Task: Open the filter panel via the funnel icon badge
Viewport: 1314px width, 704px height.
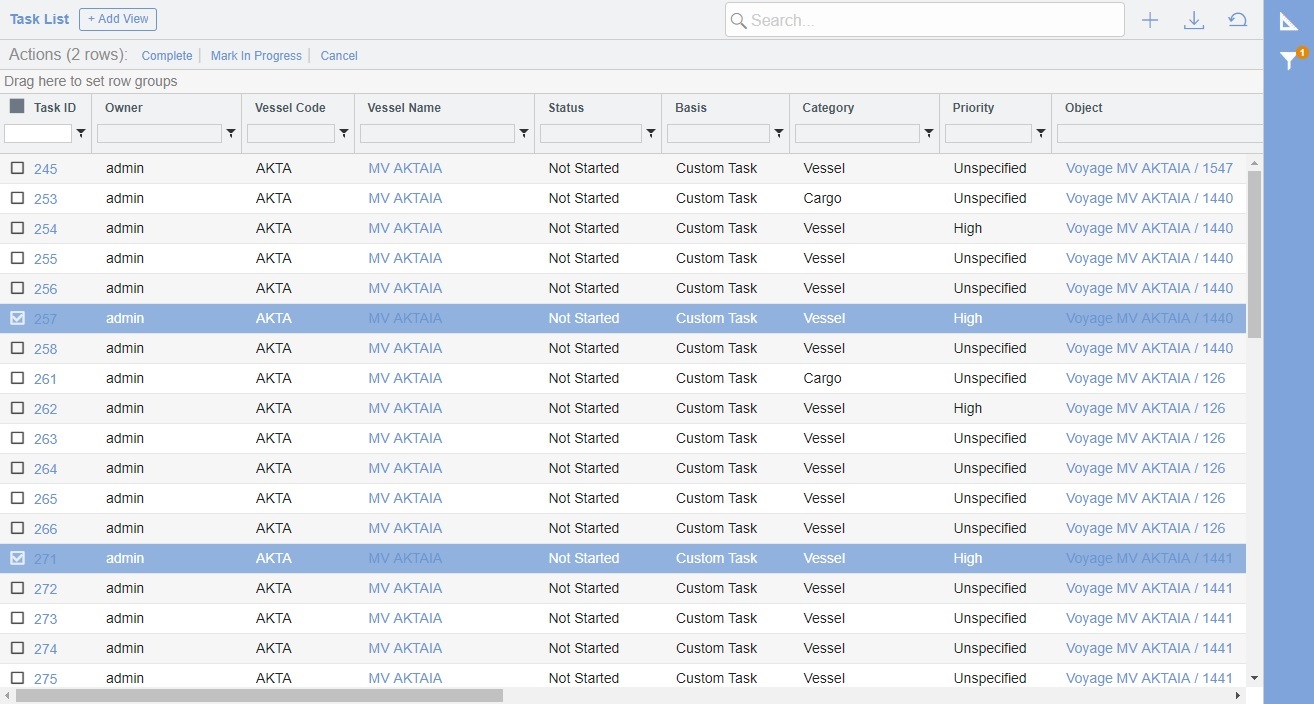Action: (1289, 61)
